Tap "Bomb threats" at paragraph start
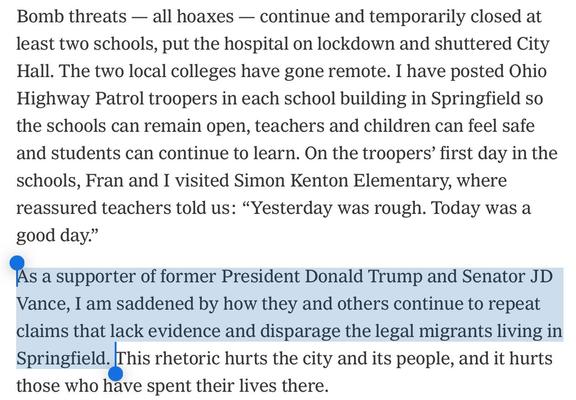The image size is (576, 400). [72, 17]
